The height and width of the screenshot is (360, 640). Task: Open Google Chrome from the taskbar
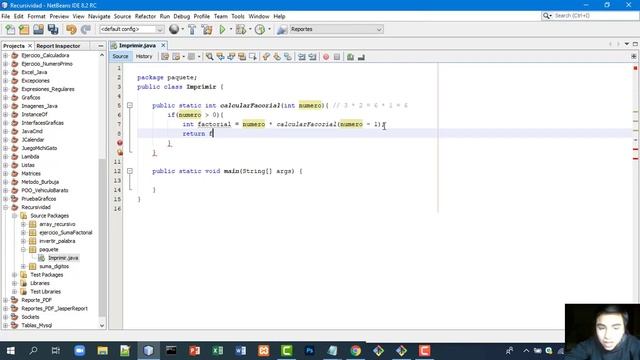click(x=355, y=351)
